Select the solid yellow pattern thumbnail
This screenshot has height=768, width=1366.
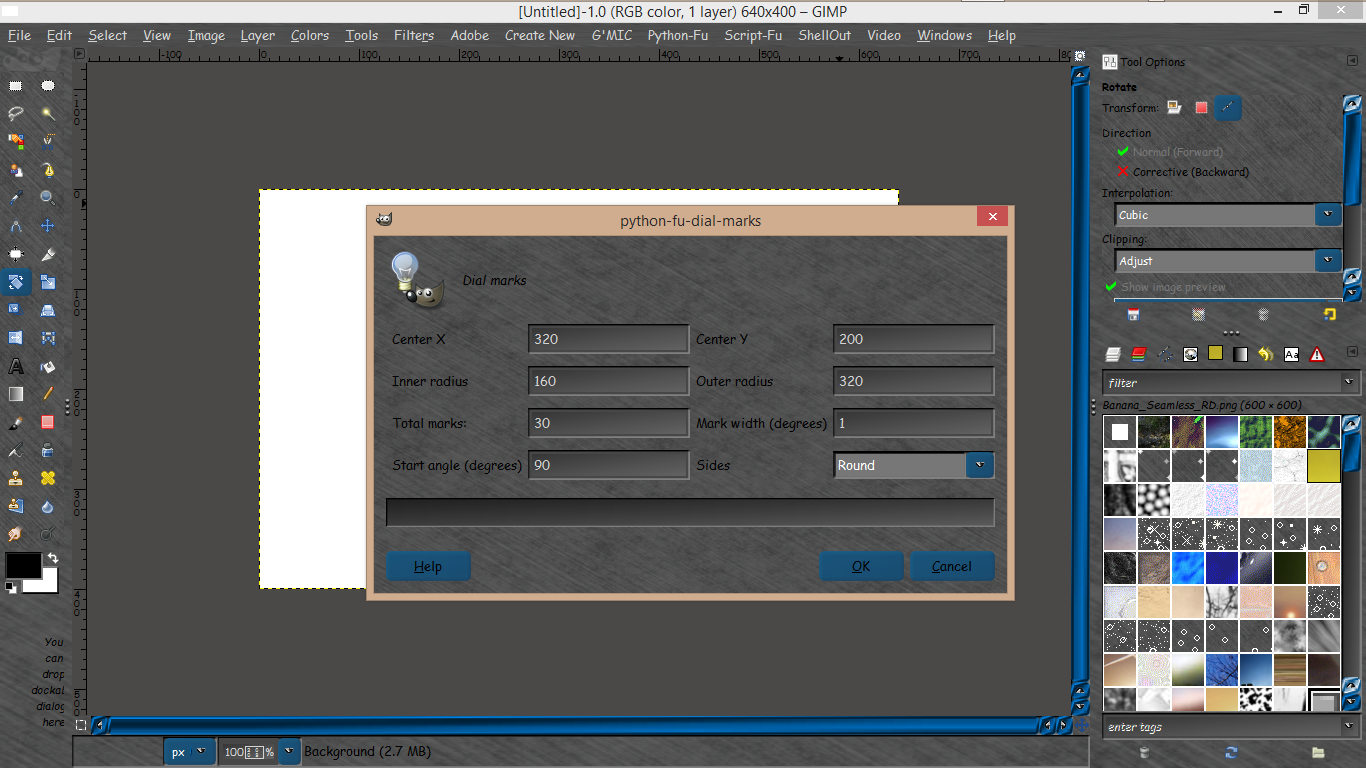point(1324,465)
